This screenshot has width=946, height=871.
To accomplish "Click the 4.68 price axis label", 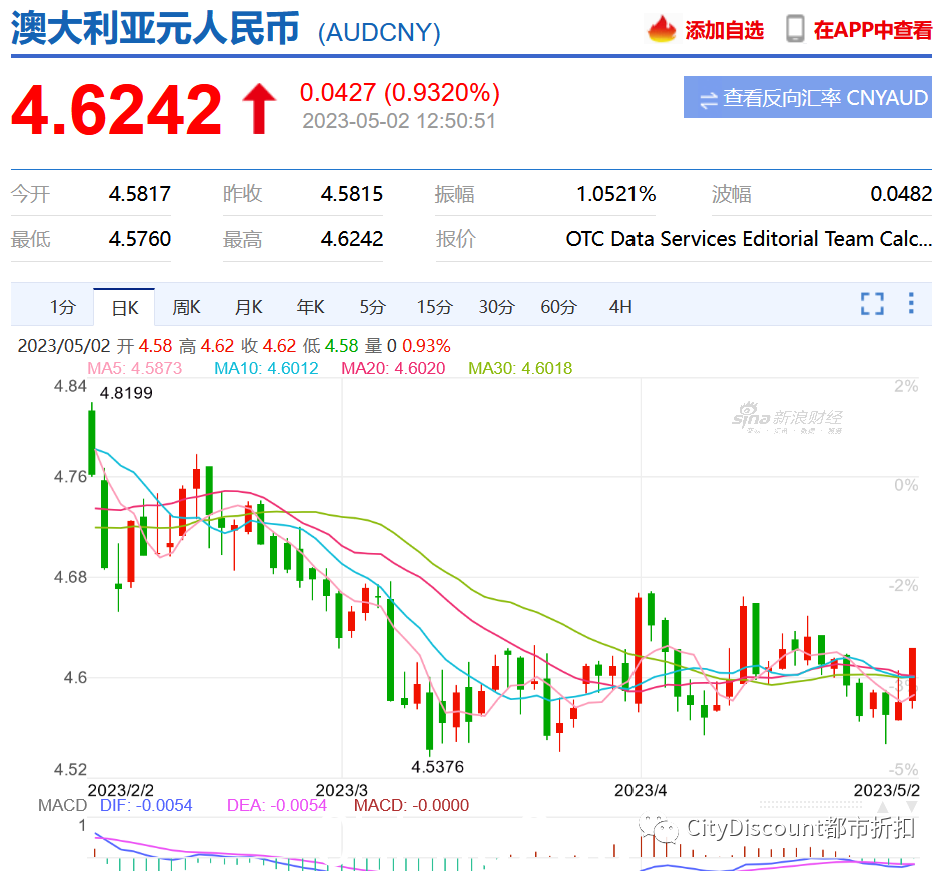I will point(71,578).
